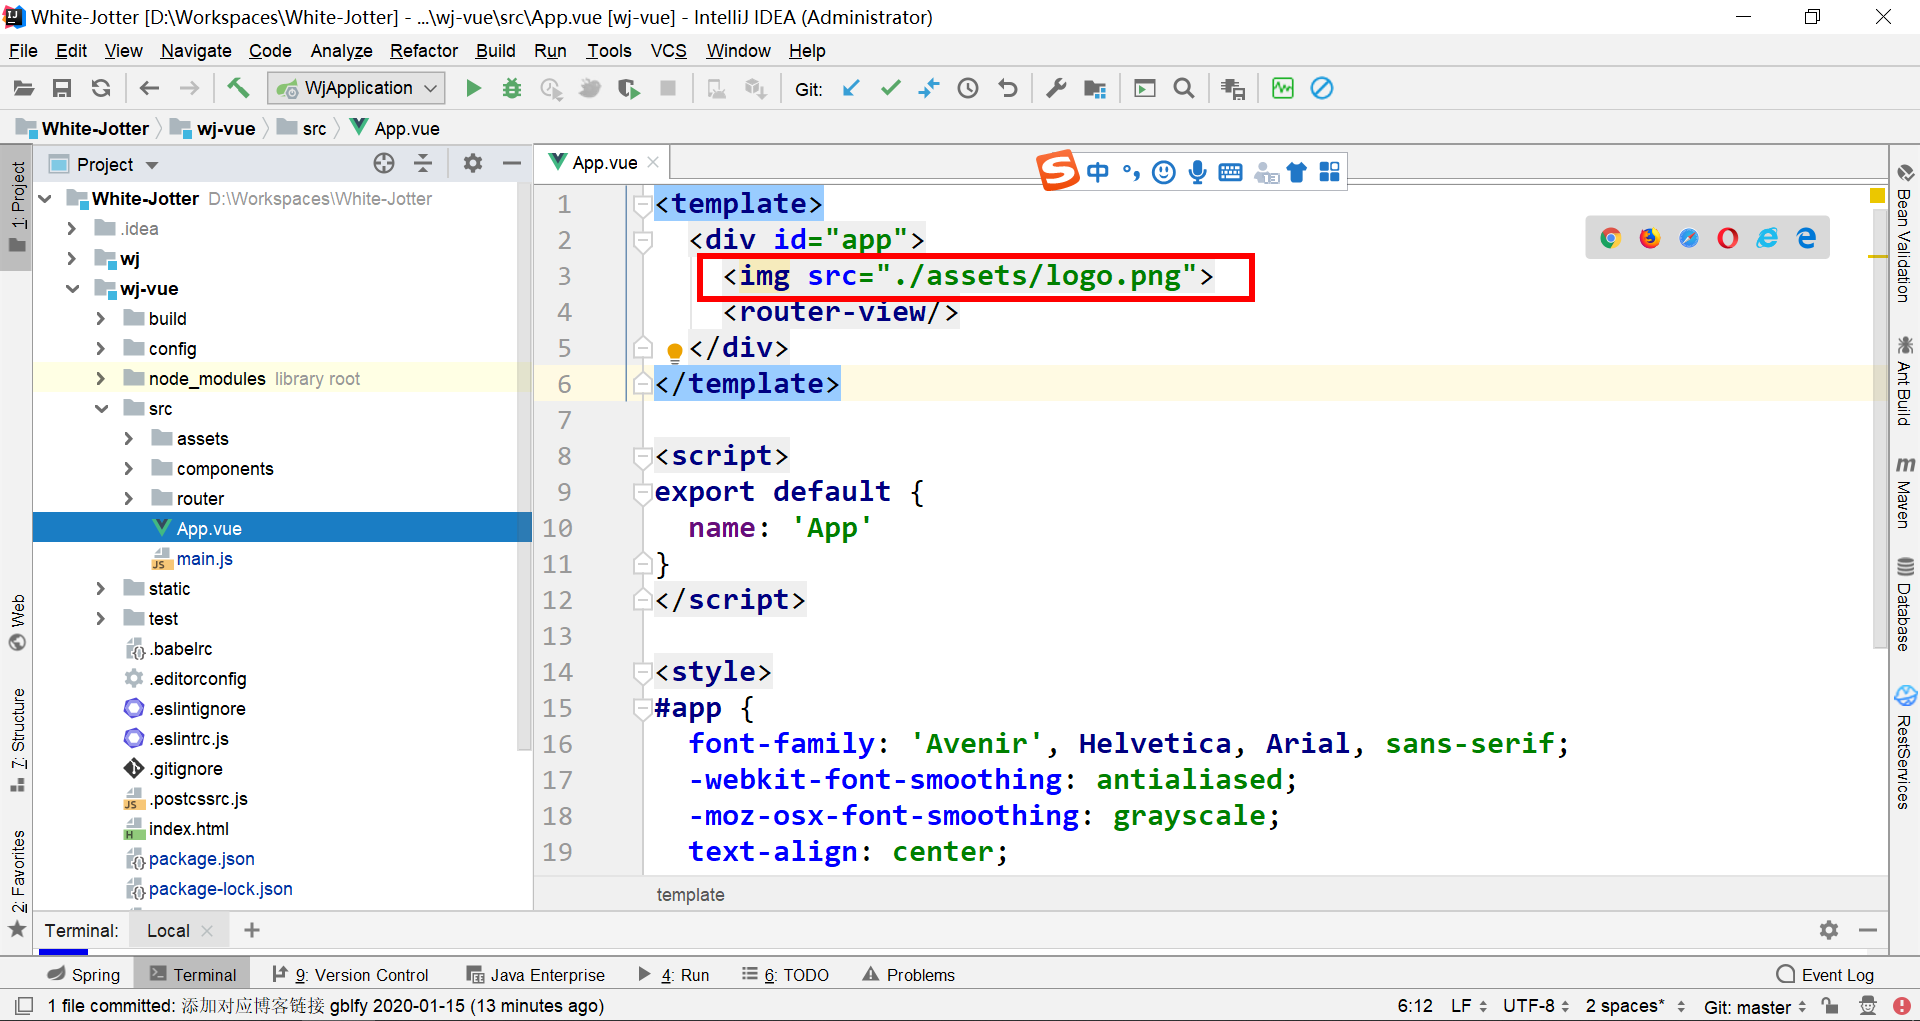
Task: Open the TODO tool window
Action: coord(786,975)
